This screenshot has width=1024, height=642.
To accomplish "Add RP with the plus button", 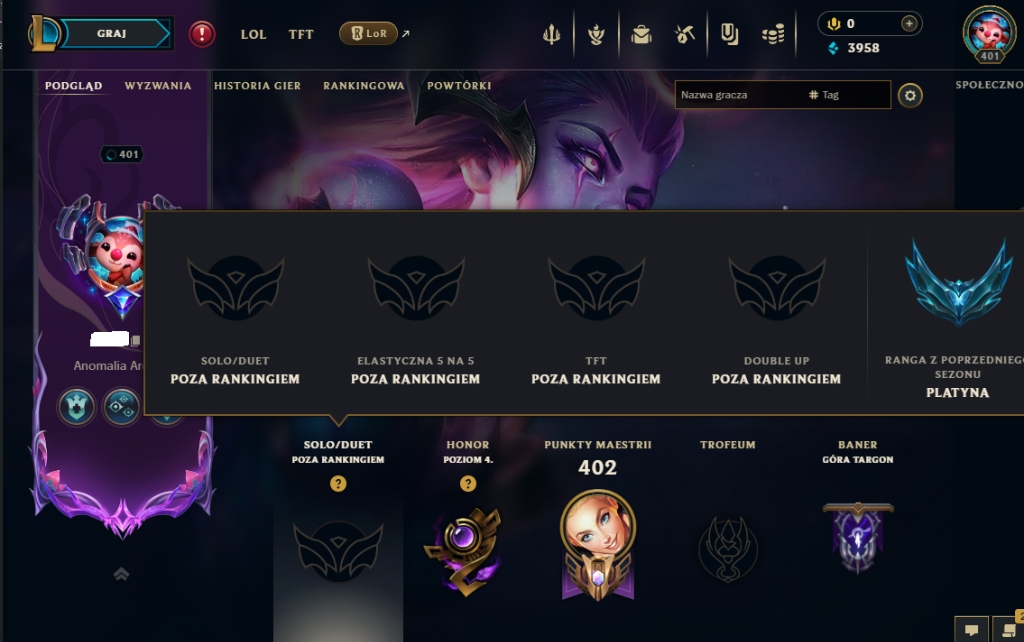I will click(908, 24).
